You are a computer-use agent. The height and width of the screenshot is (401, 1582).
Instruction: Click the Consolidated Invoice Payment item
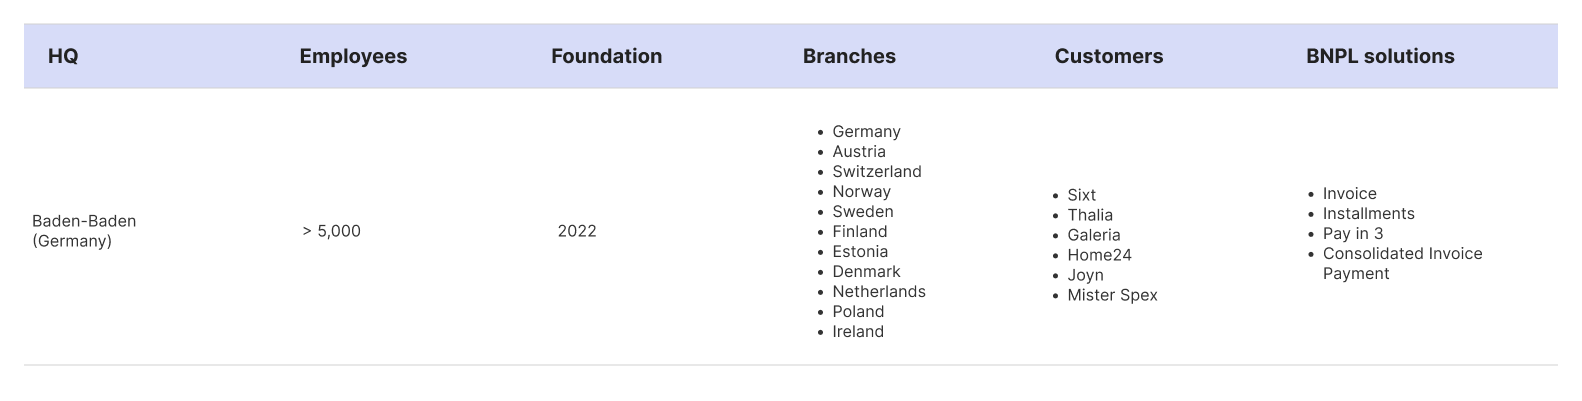click(1402, 264)
